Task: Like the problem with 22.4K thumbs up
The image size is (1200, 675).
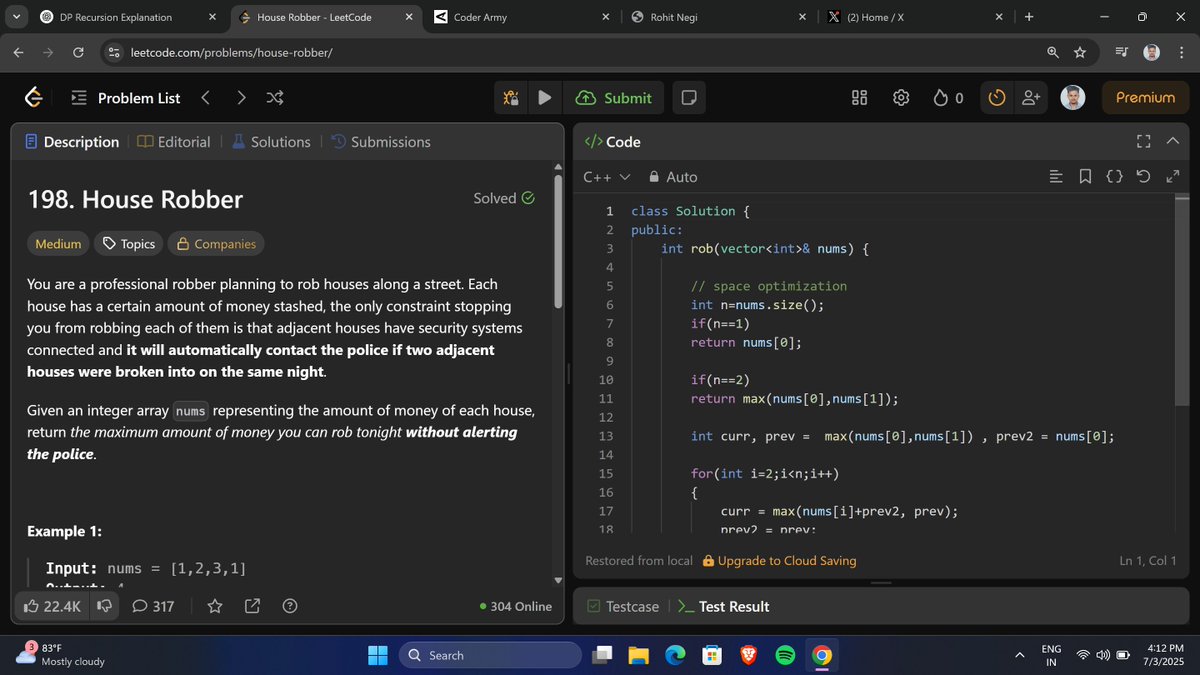Action: (52, 606)
